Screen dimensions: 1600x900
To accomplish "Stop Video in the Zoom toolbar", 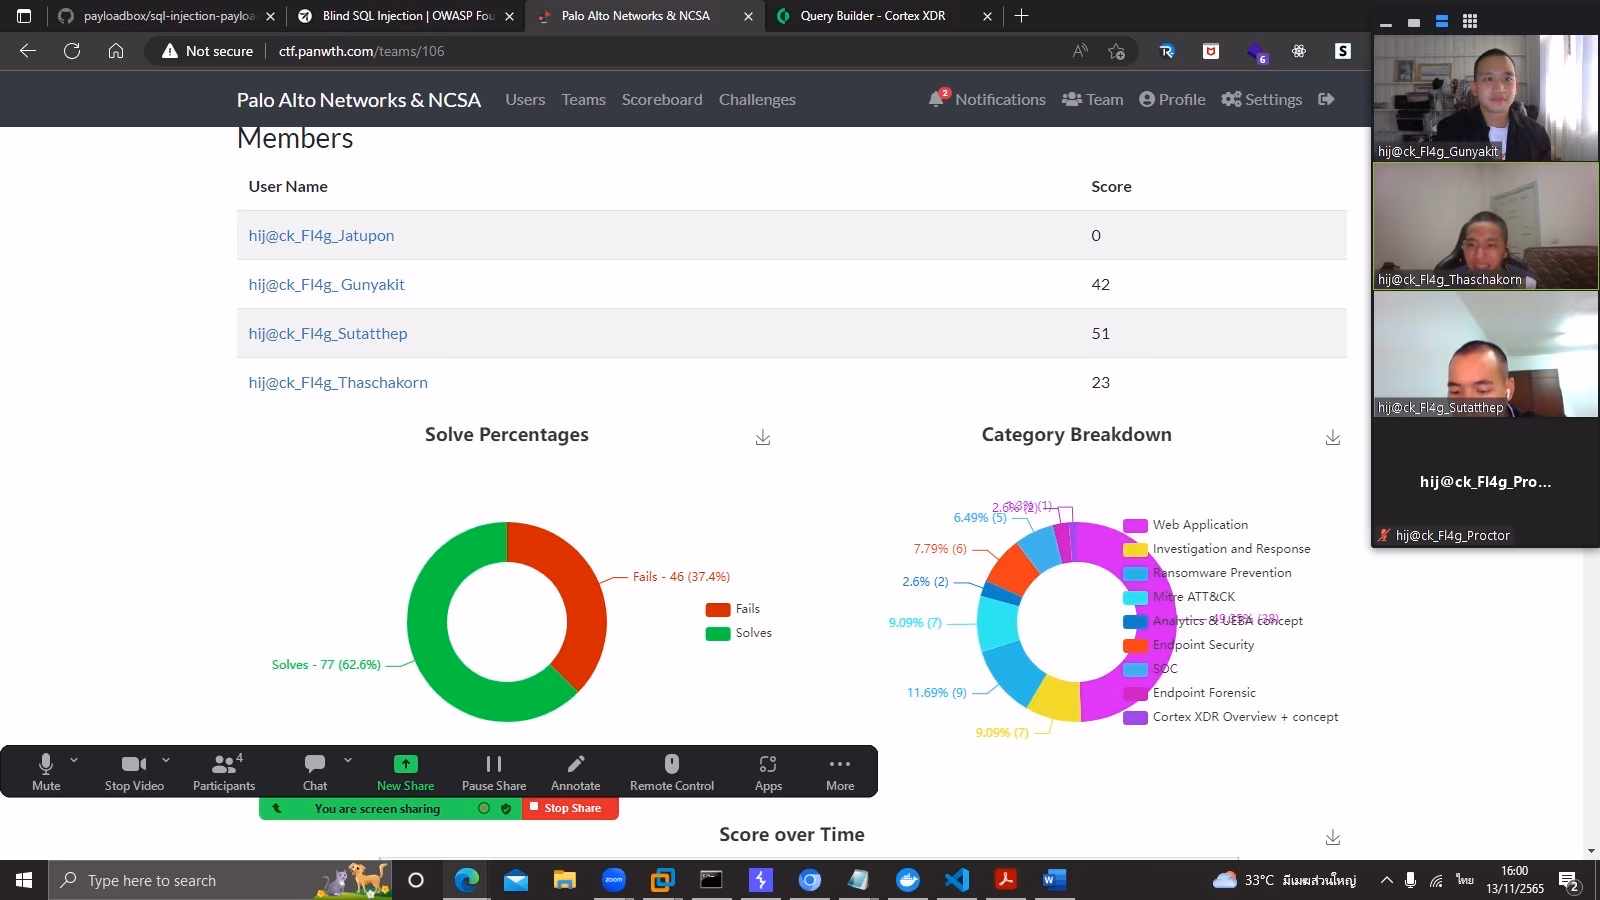I will [134, 772].
